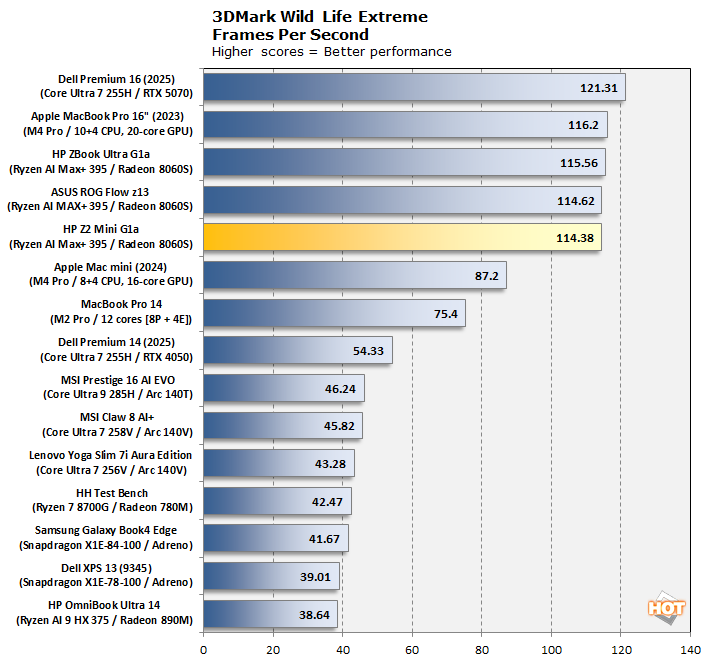
Task: Click the 54.33 score value
Action: point(368,351)
